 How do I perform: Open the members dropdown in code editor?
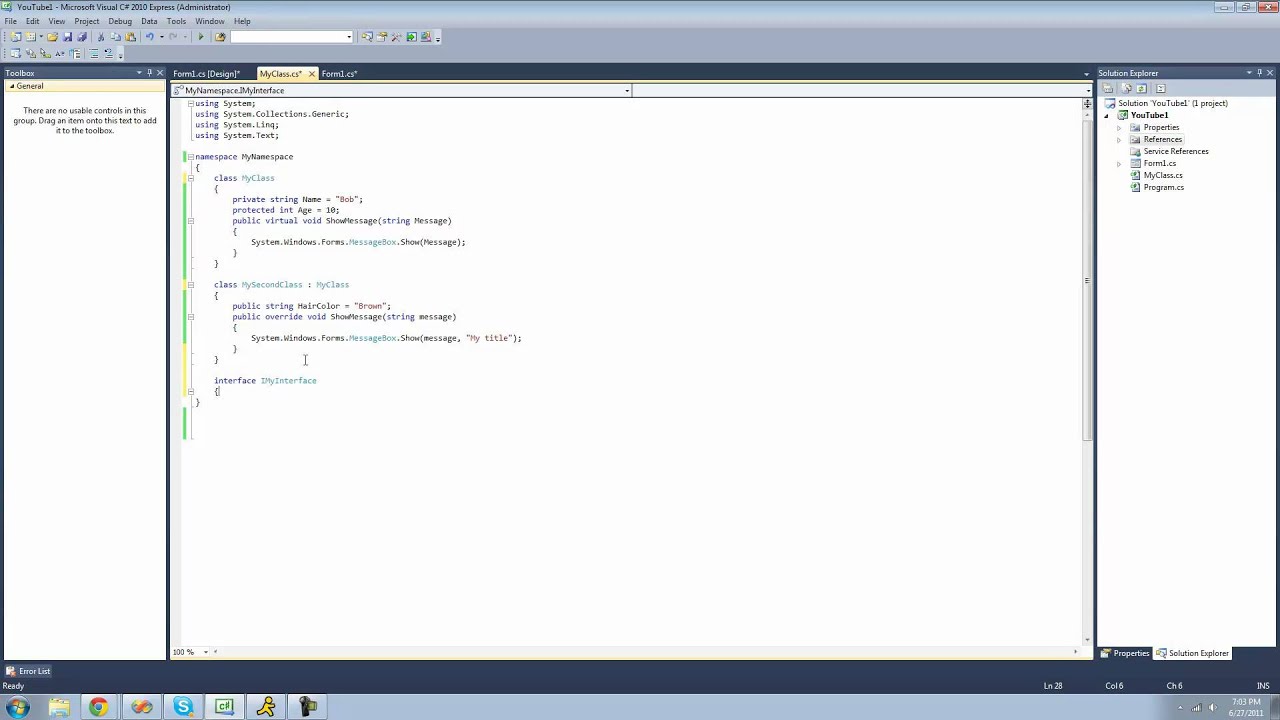pyautogui.click(x=1087, y=91)
